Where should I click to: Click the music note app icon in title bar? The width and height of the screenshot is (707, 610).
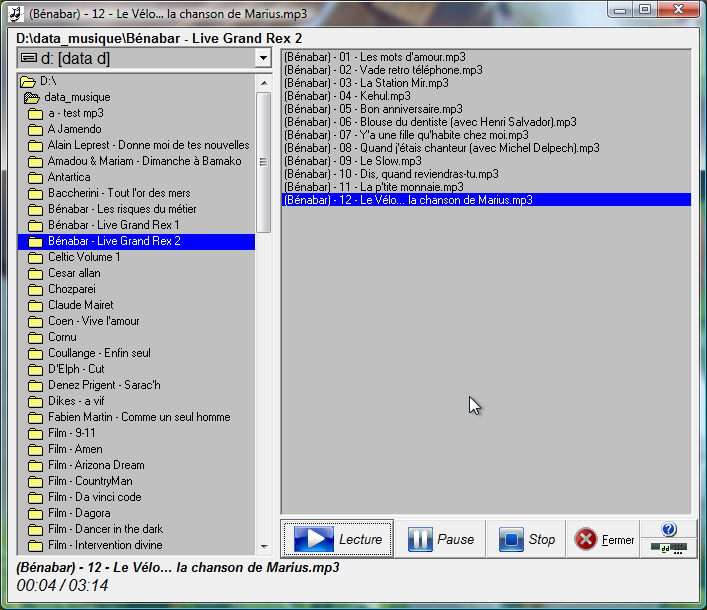click(x=16, y=14)
